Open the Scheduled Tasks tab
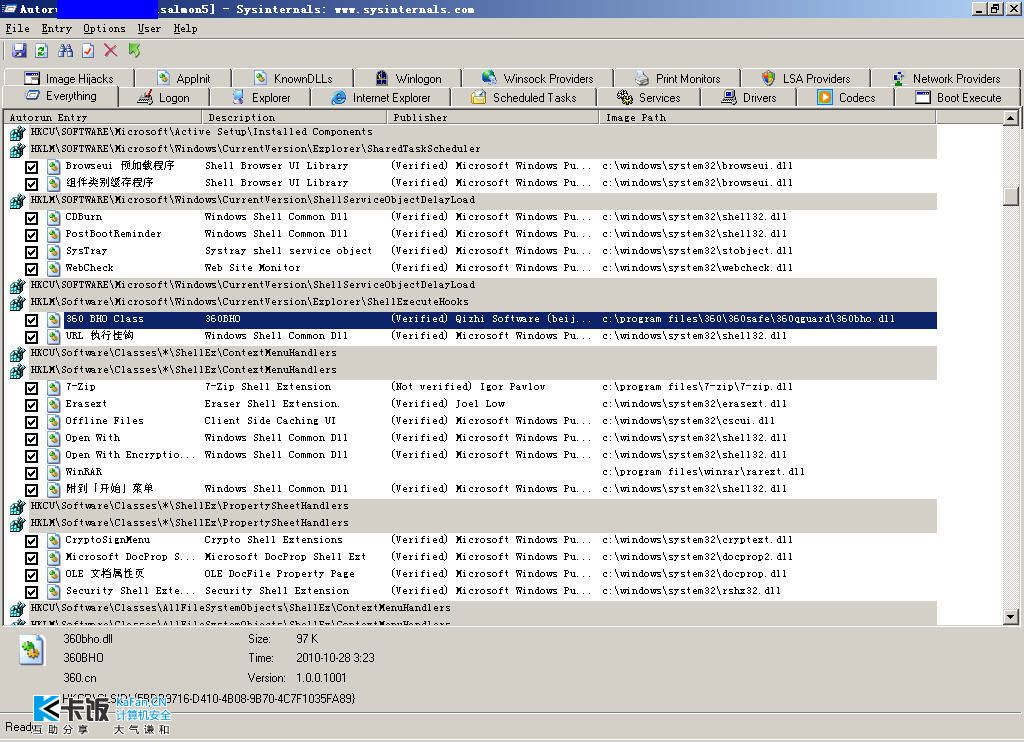Screen dimensions: 1024x742 pyautogui.click(x=524, y=98)
